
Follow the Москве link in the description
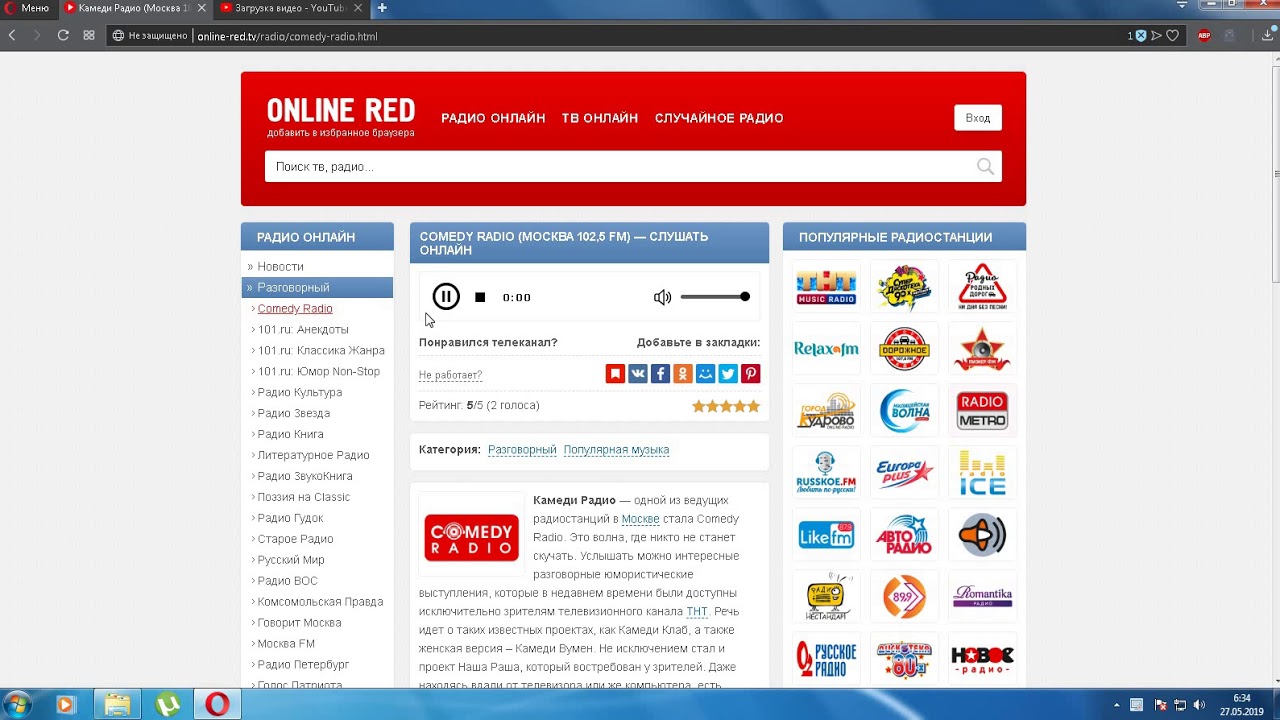(x=640, y=519)
